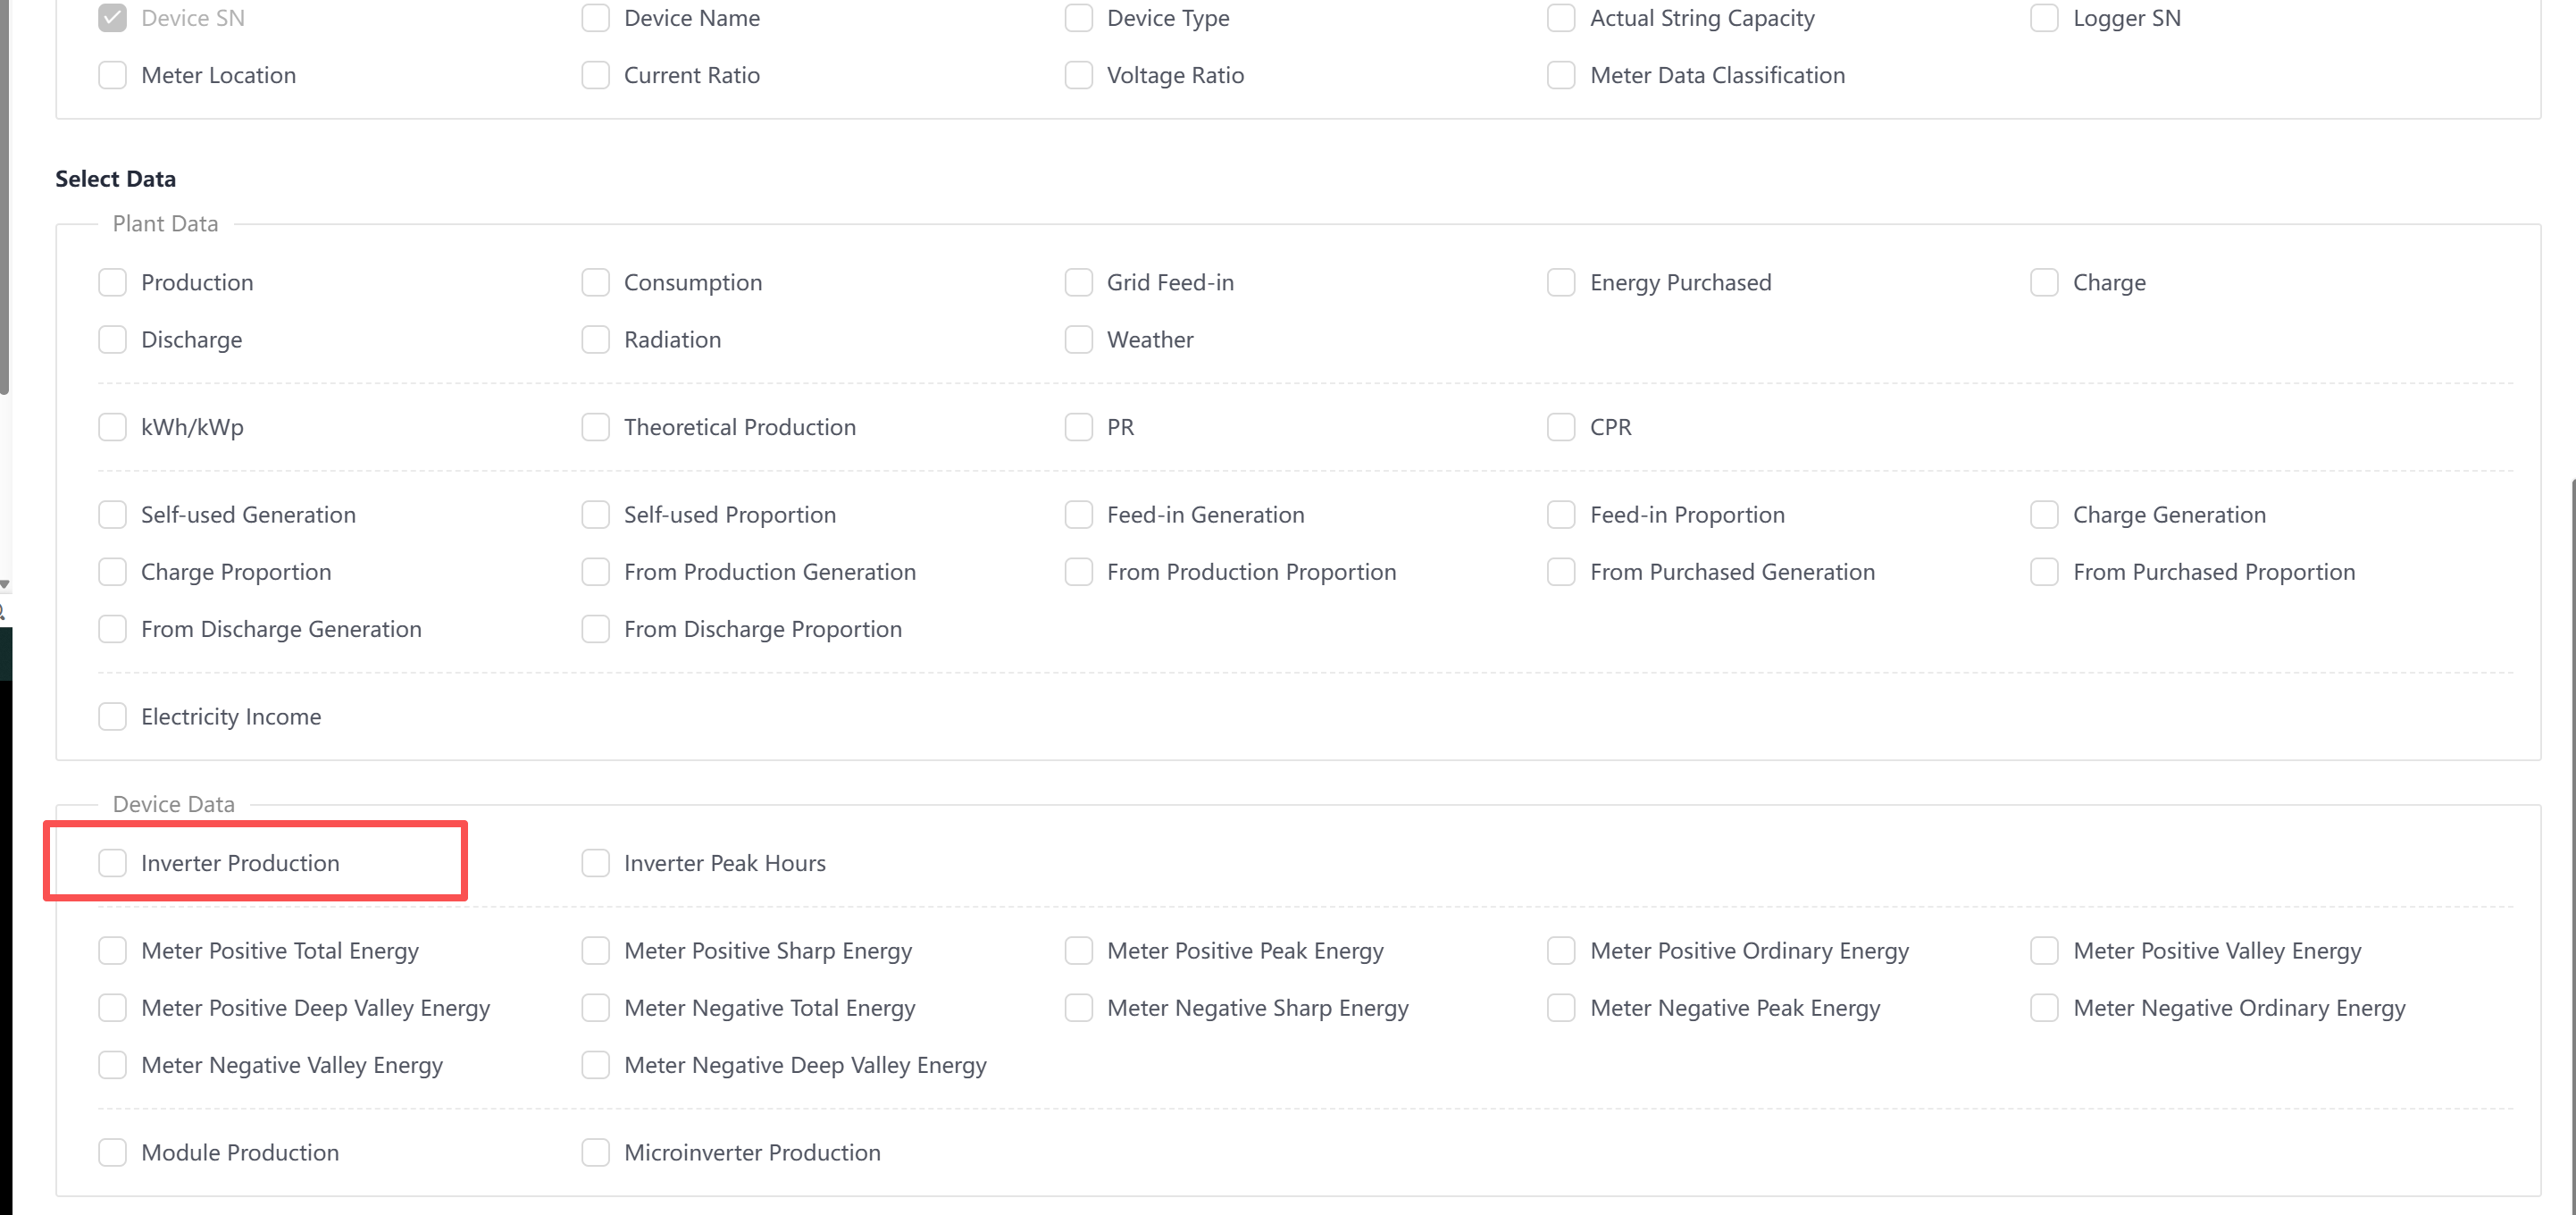Viewport: 2576px width, 1215px height.
Task: Select the Electricity Income checkbox
Action: tap(113, 717)
